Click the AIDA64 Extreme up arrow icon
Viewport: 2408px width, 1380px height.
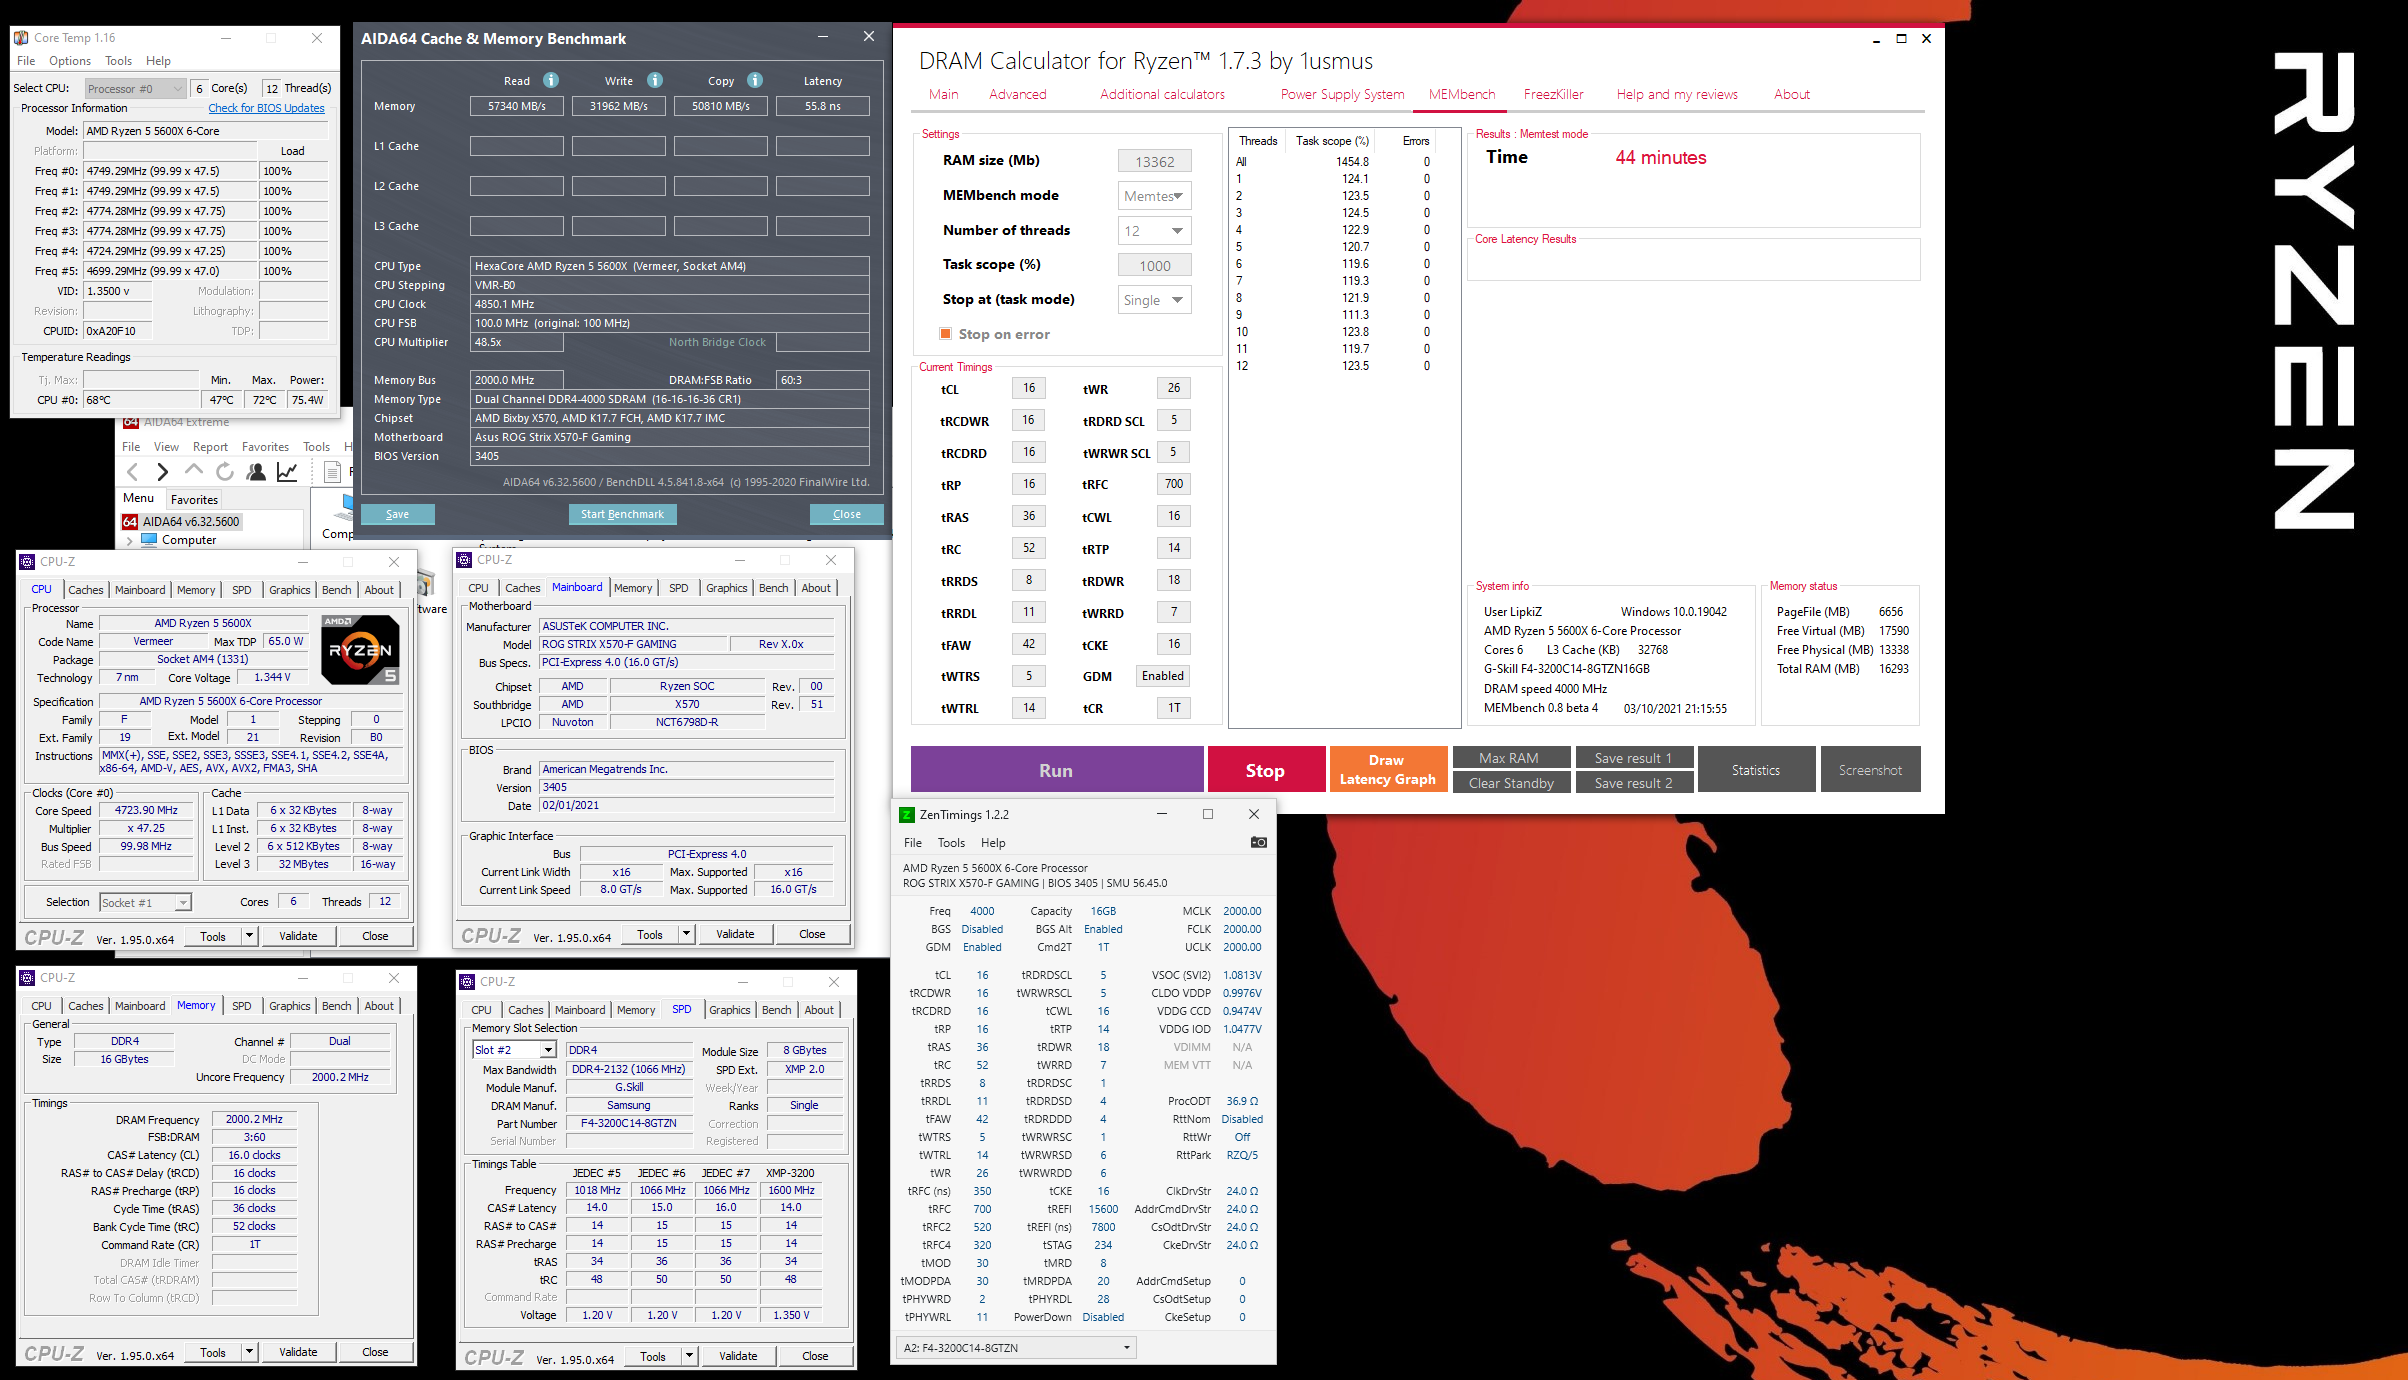193,470
